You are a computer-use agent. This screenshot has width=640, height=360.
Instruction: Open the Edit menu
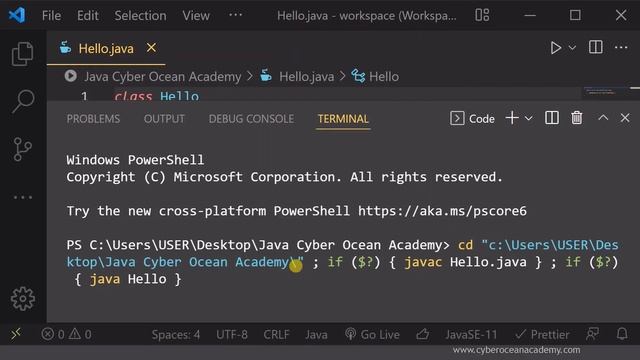pos(87,16)
